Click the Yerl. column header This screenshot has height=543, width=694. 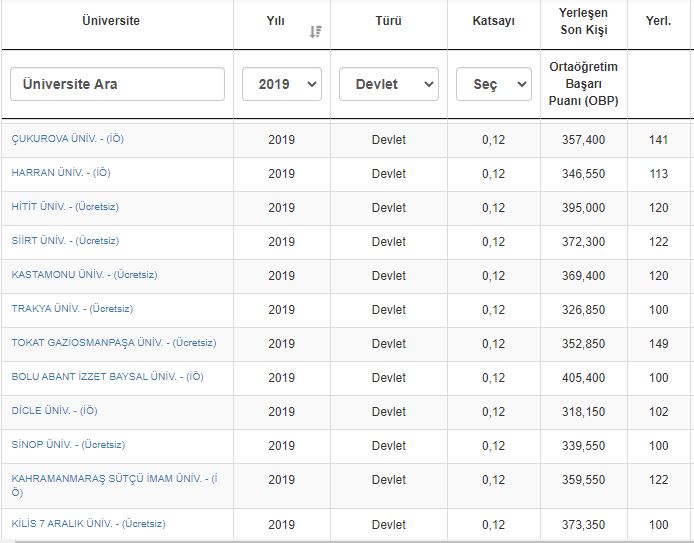659,21
